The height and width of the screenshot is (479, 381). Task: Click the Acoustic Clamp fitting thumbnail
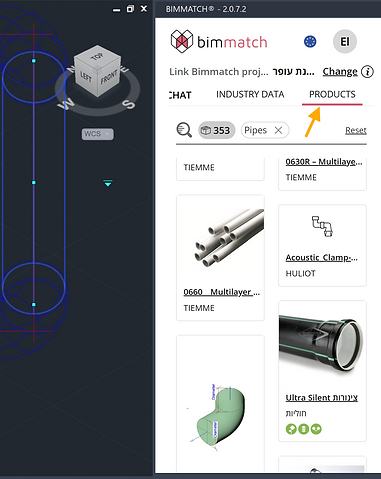(x=322, y=226)
